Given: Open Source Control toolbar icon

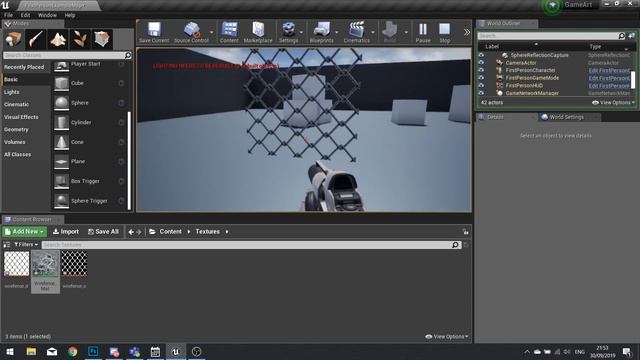Looking at the screenshot, I should coord(191,29).
